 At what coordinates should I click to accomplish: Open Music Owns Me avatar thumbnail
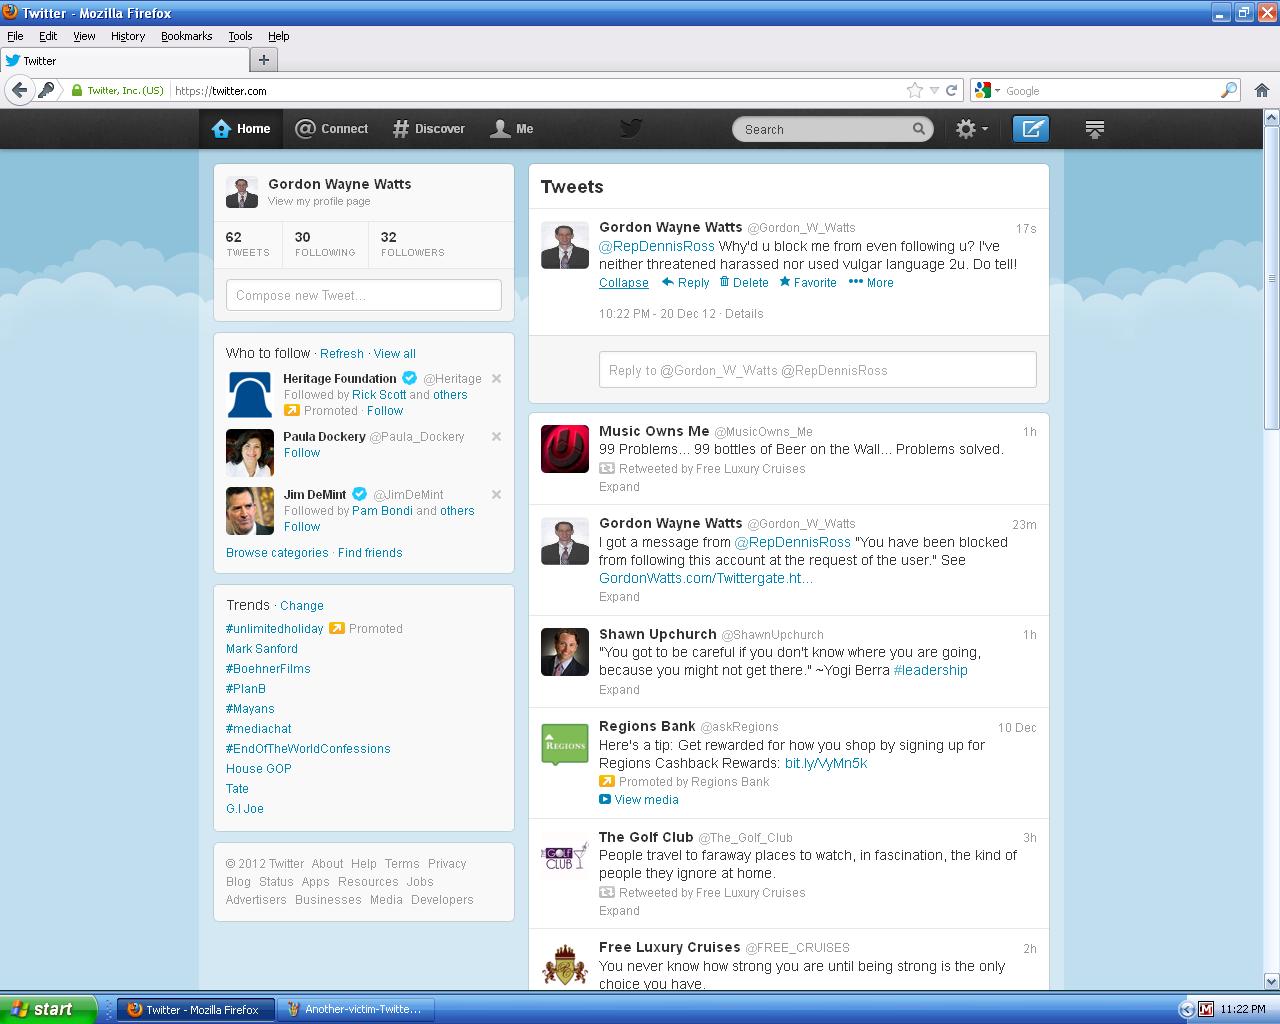click(565, 448)
